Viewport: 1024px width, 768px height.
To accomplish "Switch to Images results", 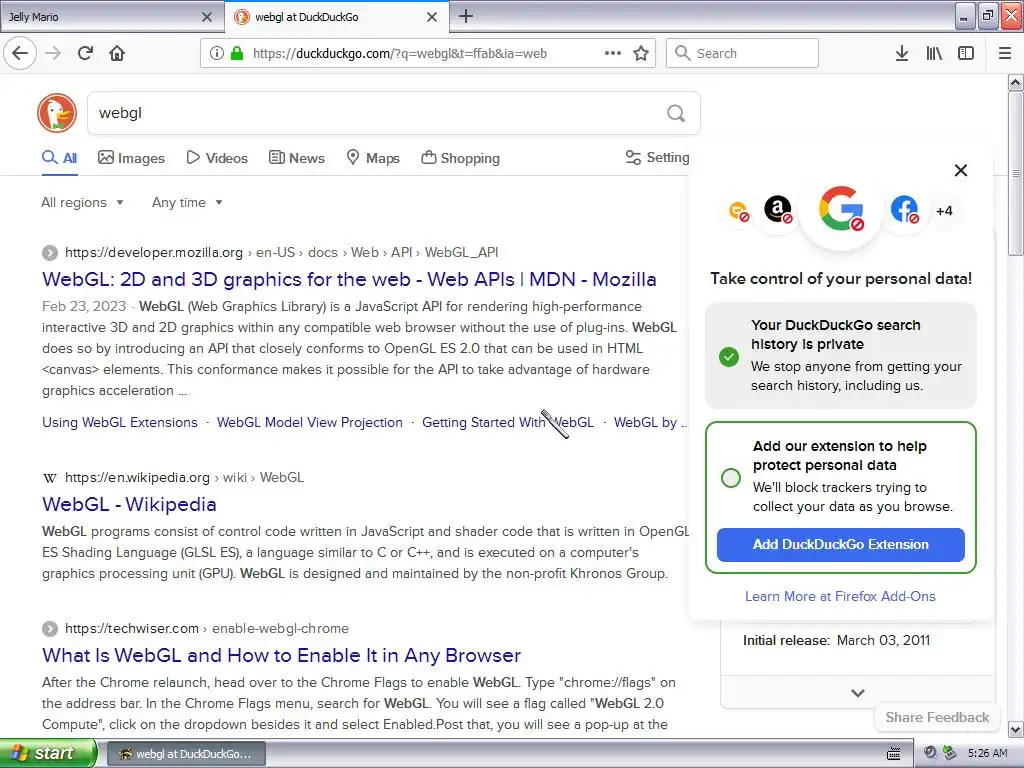I will (x=131, y=158).
